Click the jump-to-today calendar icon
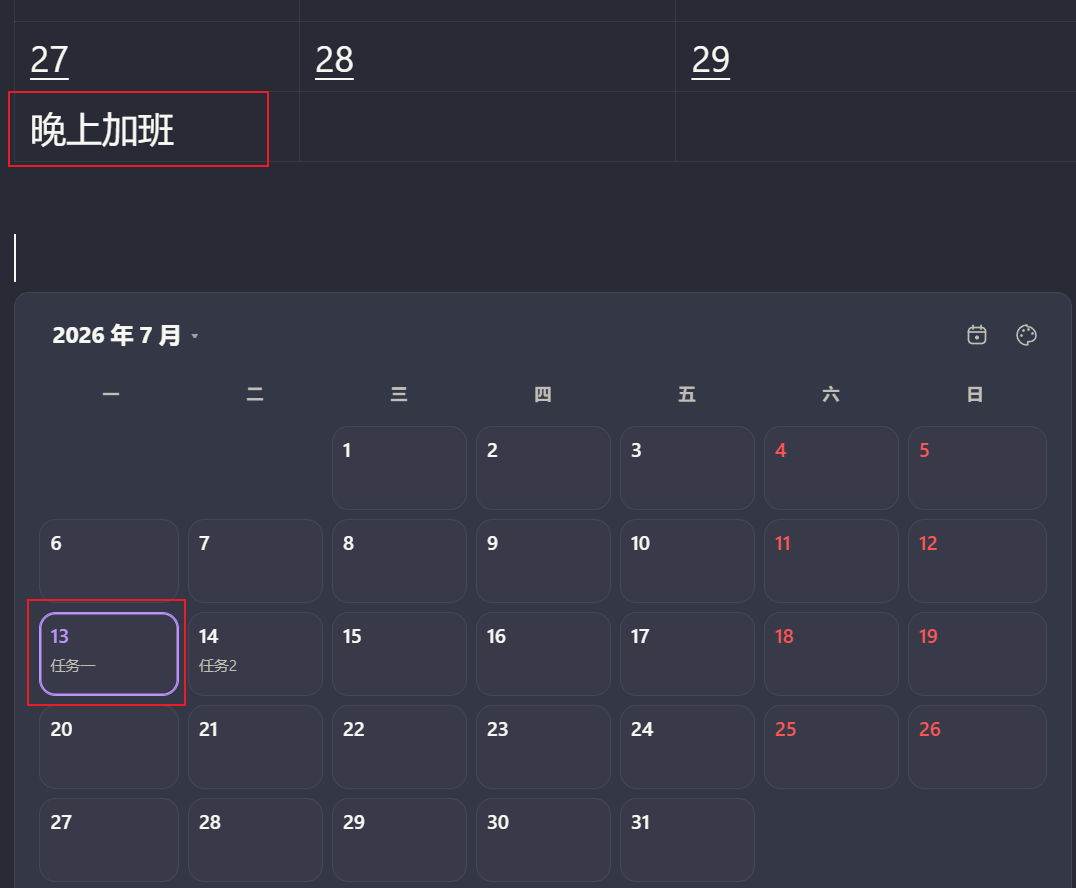This screenshot has height=888, width=1076. point(976,335)
